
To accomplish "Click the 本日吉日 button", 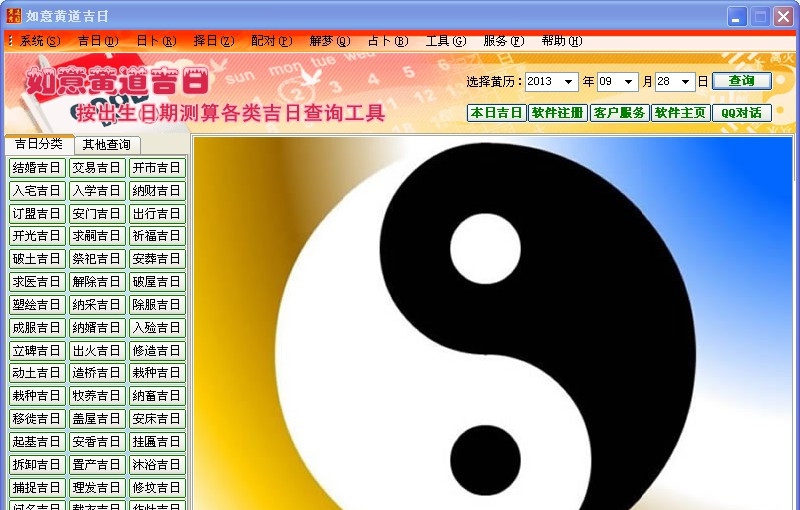I will click(x=496, y=113).
